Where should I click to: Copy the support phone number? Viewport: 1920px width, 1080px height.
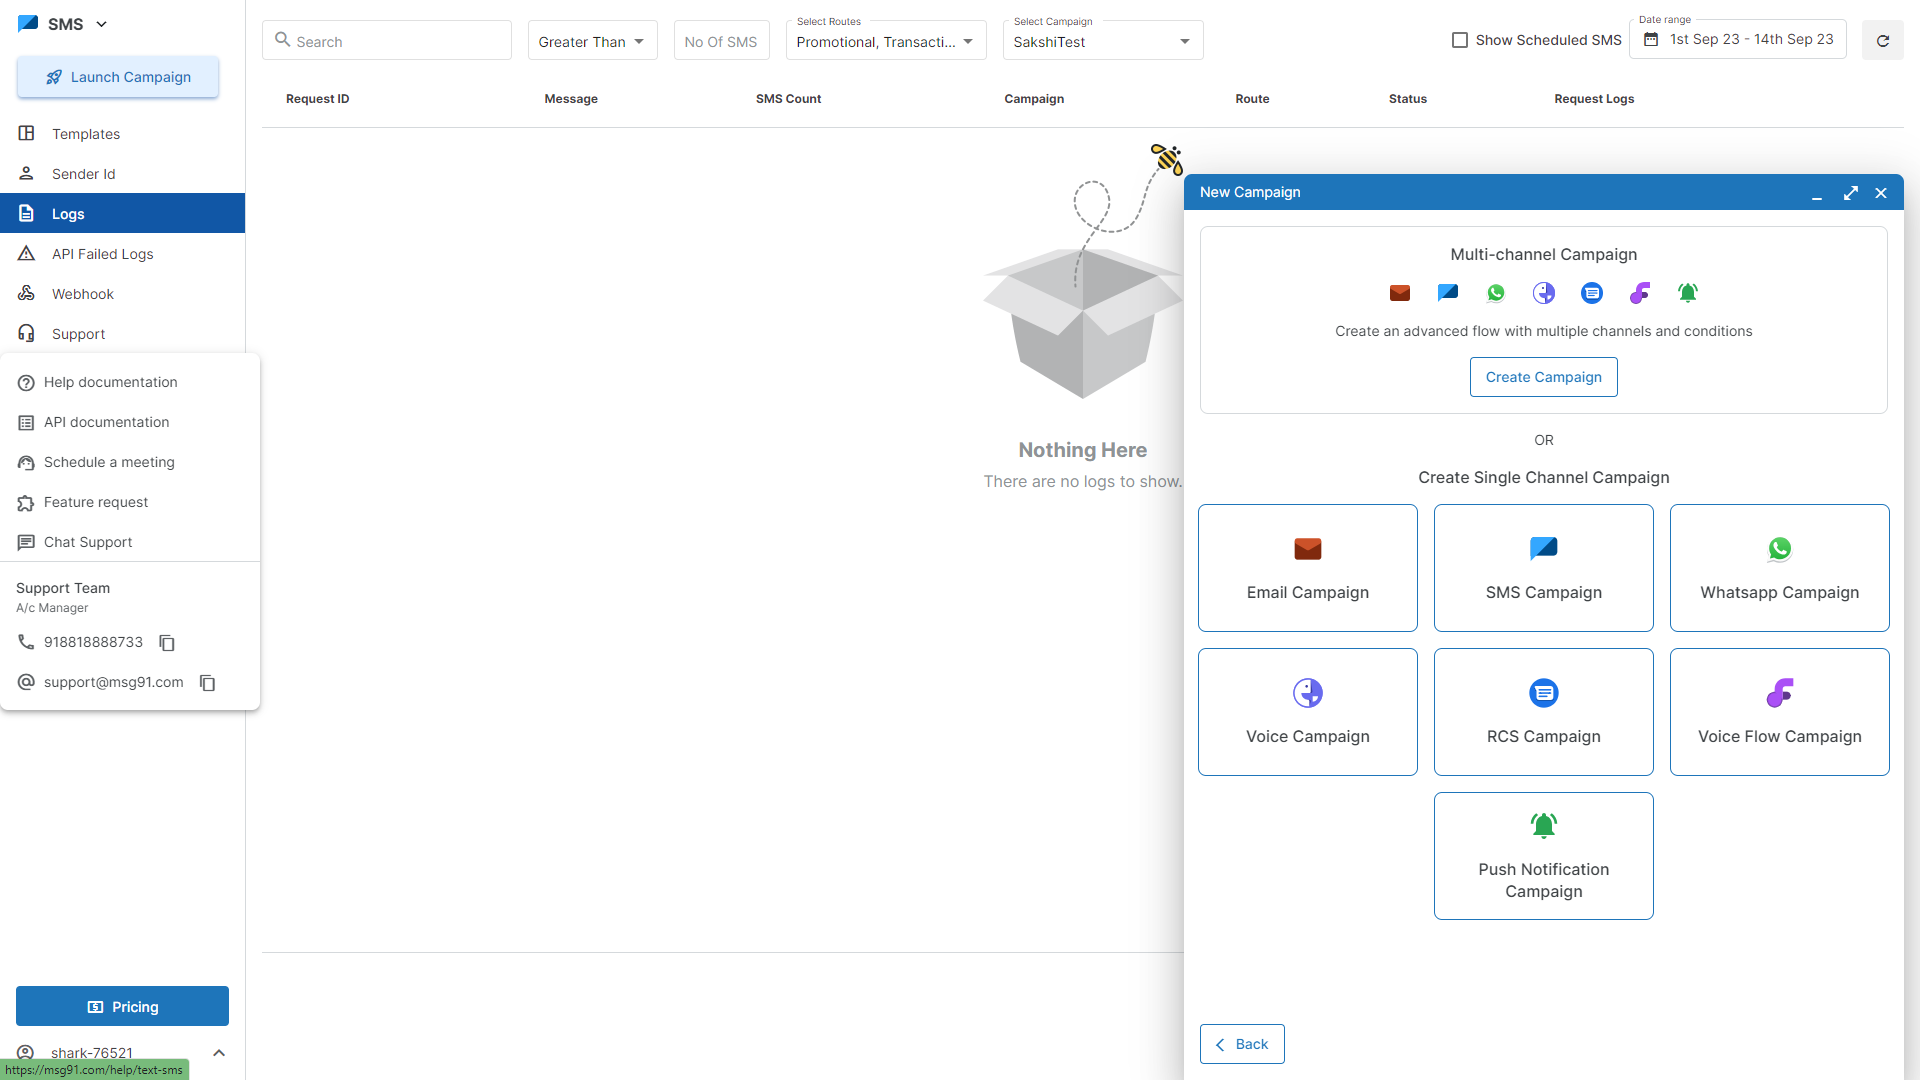point(167,643)
